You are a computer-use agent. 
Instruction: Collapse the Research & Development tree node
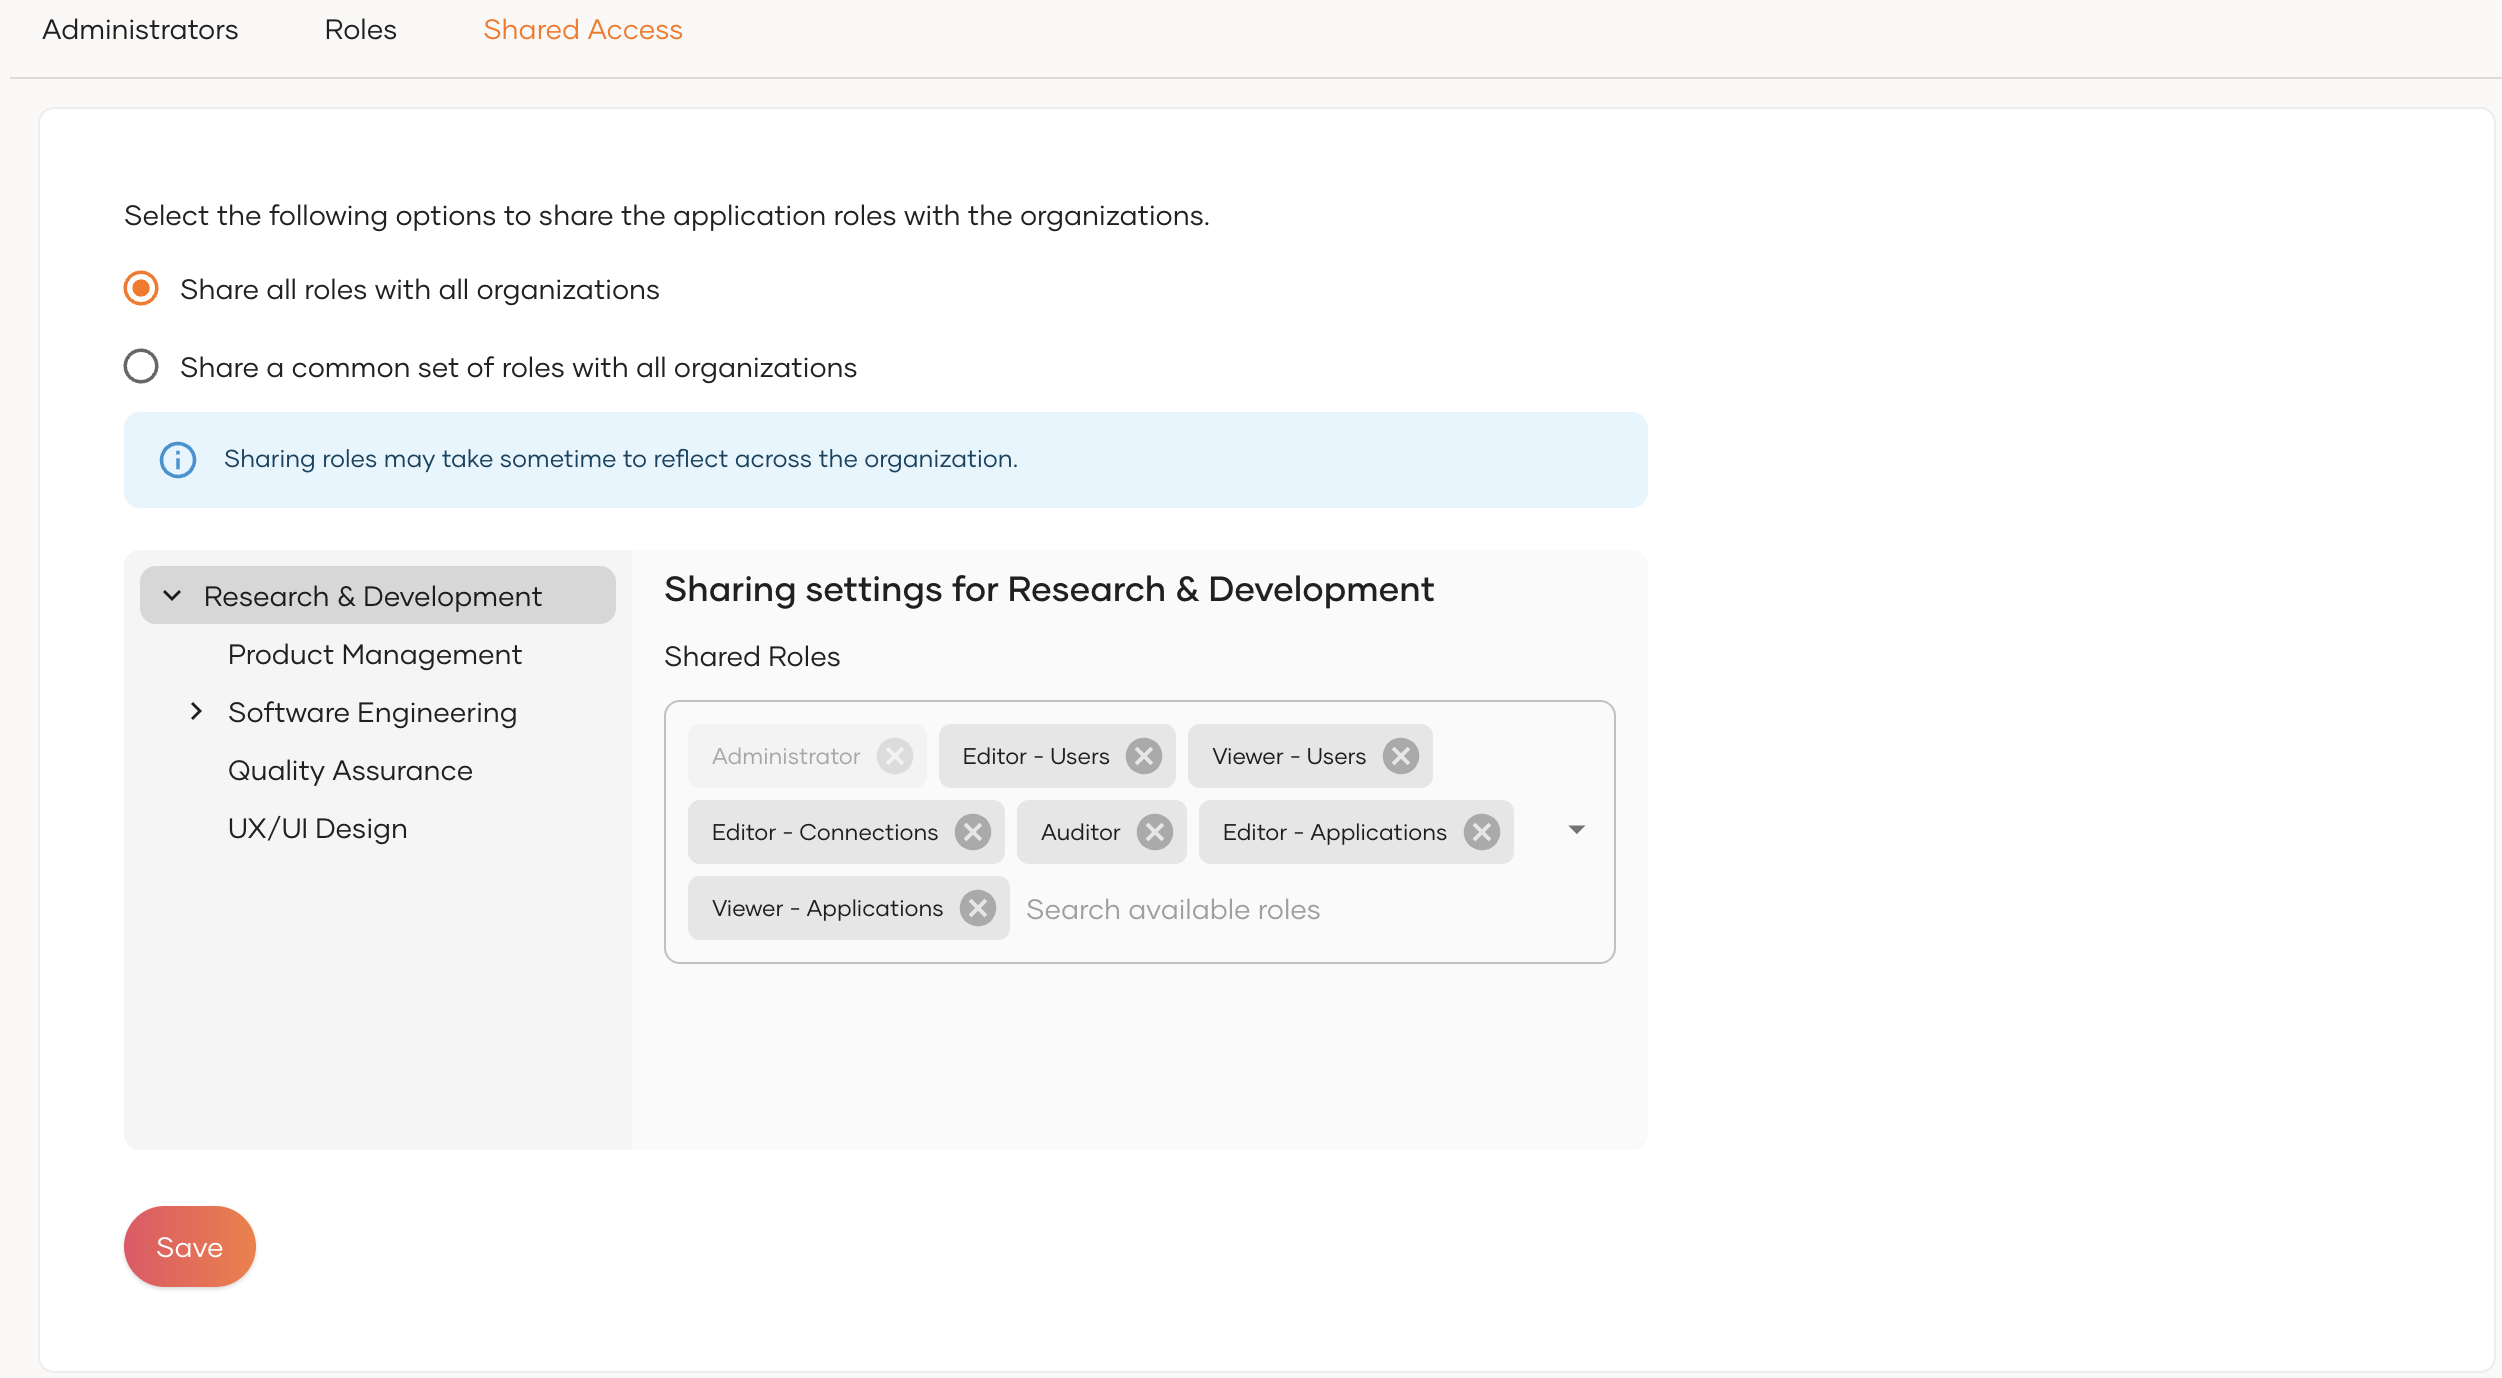172,596
